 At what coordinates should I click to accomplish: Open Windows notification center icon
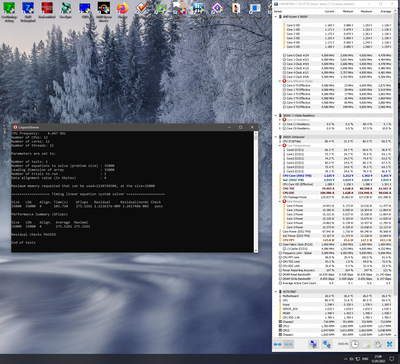click(x=392, y=359)
